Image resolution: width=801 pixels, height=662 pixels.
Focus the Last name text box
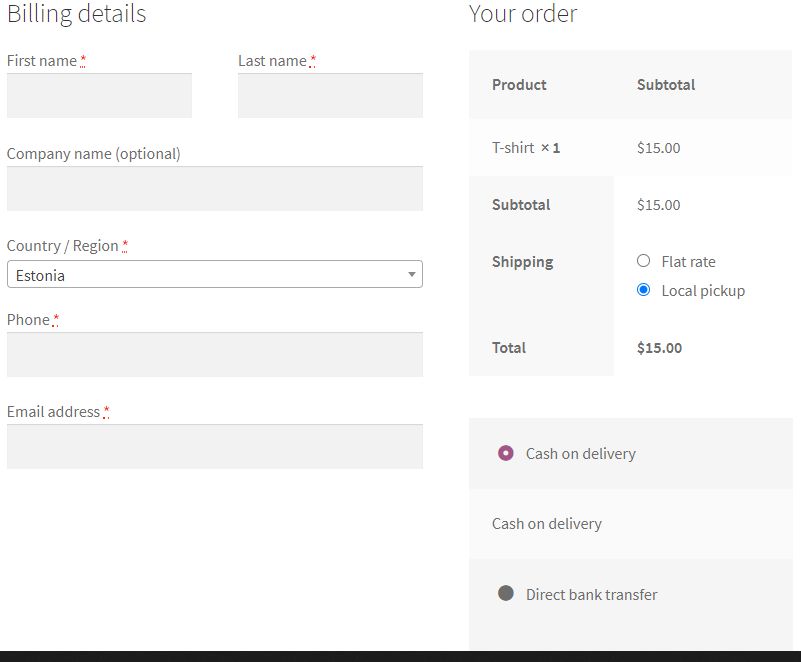point(330,95)
